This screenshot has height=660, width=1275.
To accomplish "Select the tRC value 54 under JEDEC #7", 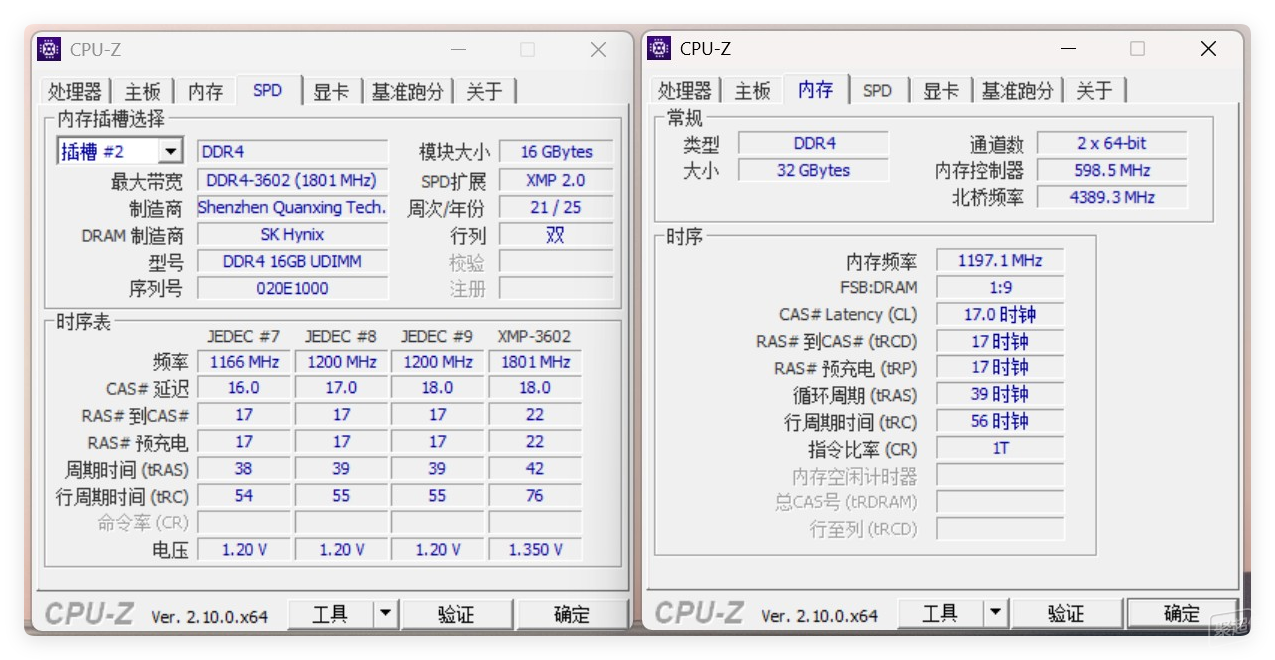I will 244,496.
